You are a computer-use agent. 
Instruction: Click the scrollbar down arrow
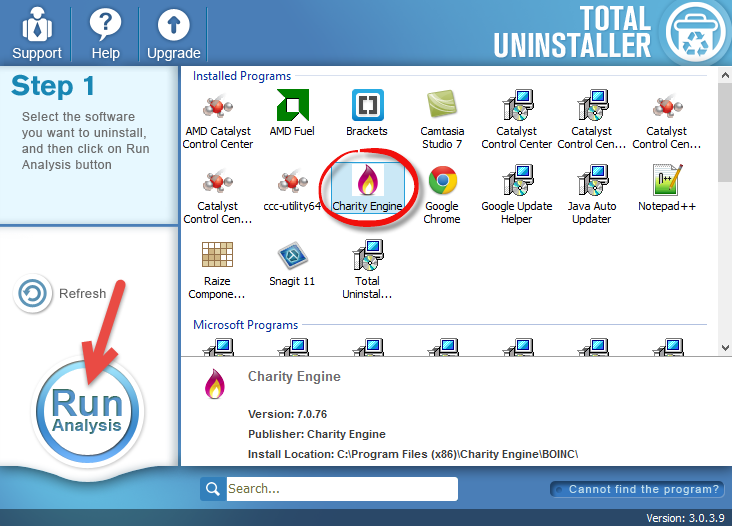pyautogui.click(x=725, y=348)
